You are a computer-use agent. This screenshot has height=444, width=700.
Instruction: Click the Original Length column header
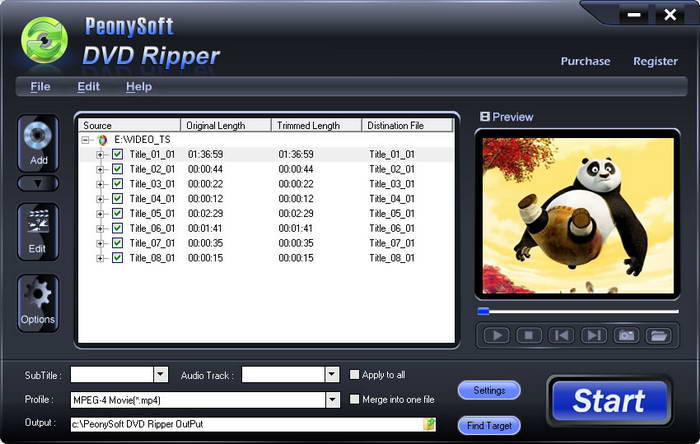[x=226, y=125]
